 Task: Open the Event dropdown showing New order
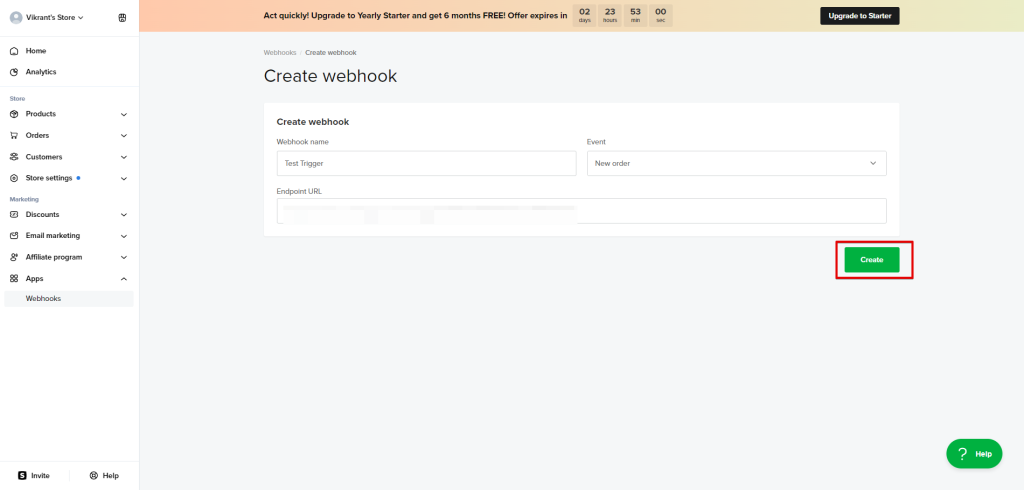pos(736,163)
